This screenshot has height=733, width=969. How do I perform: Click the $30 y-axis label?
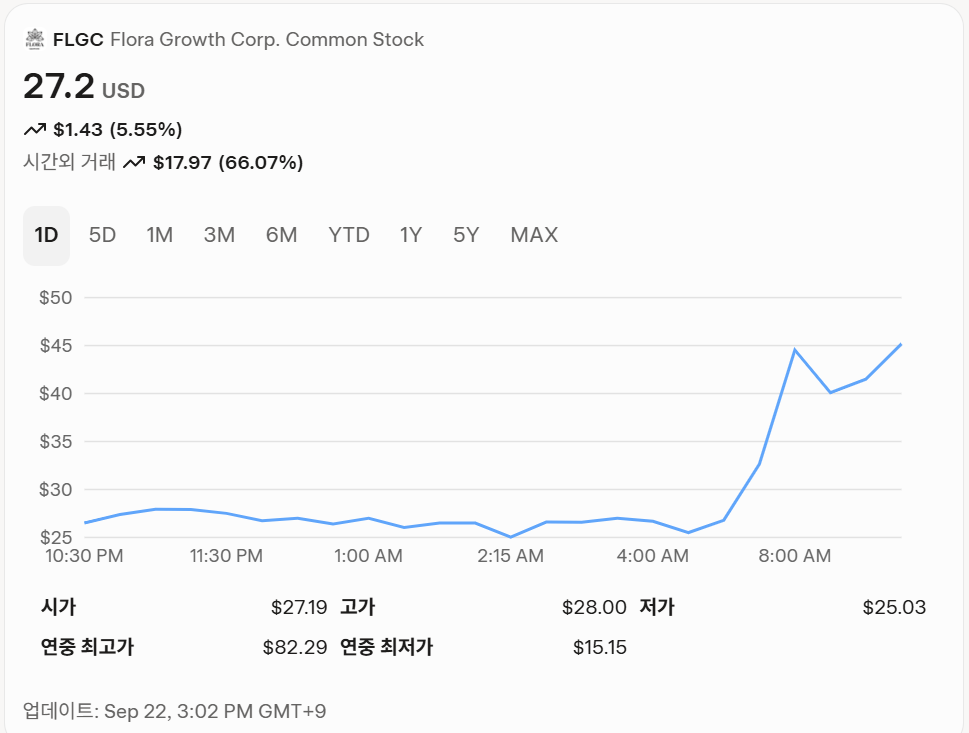pos(56,489)
